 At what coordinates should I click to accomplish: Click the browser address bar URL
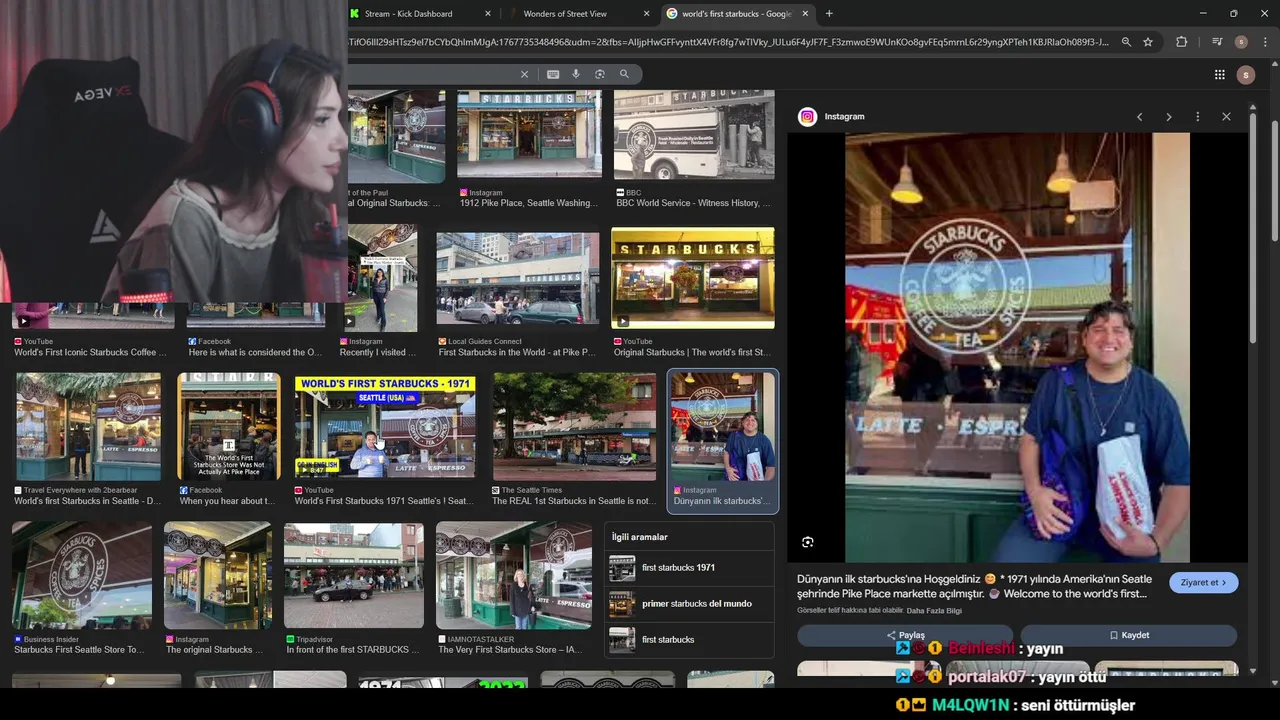pos(730,42)
